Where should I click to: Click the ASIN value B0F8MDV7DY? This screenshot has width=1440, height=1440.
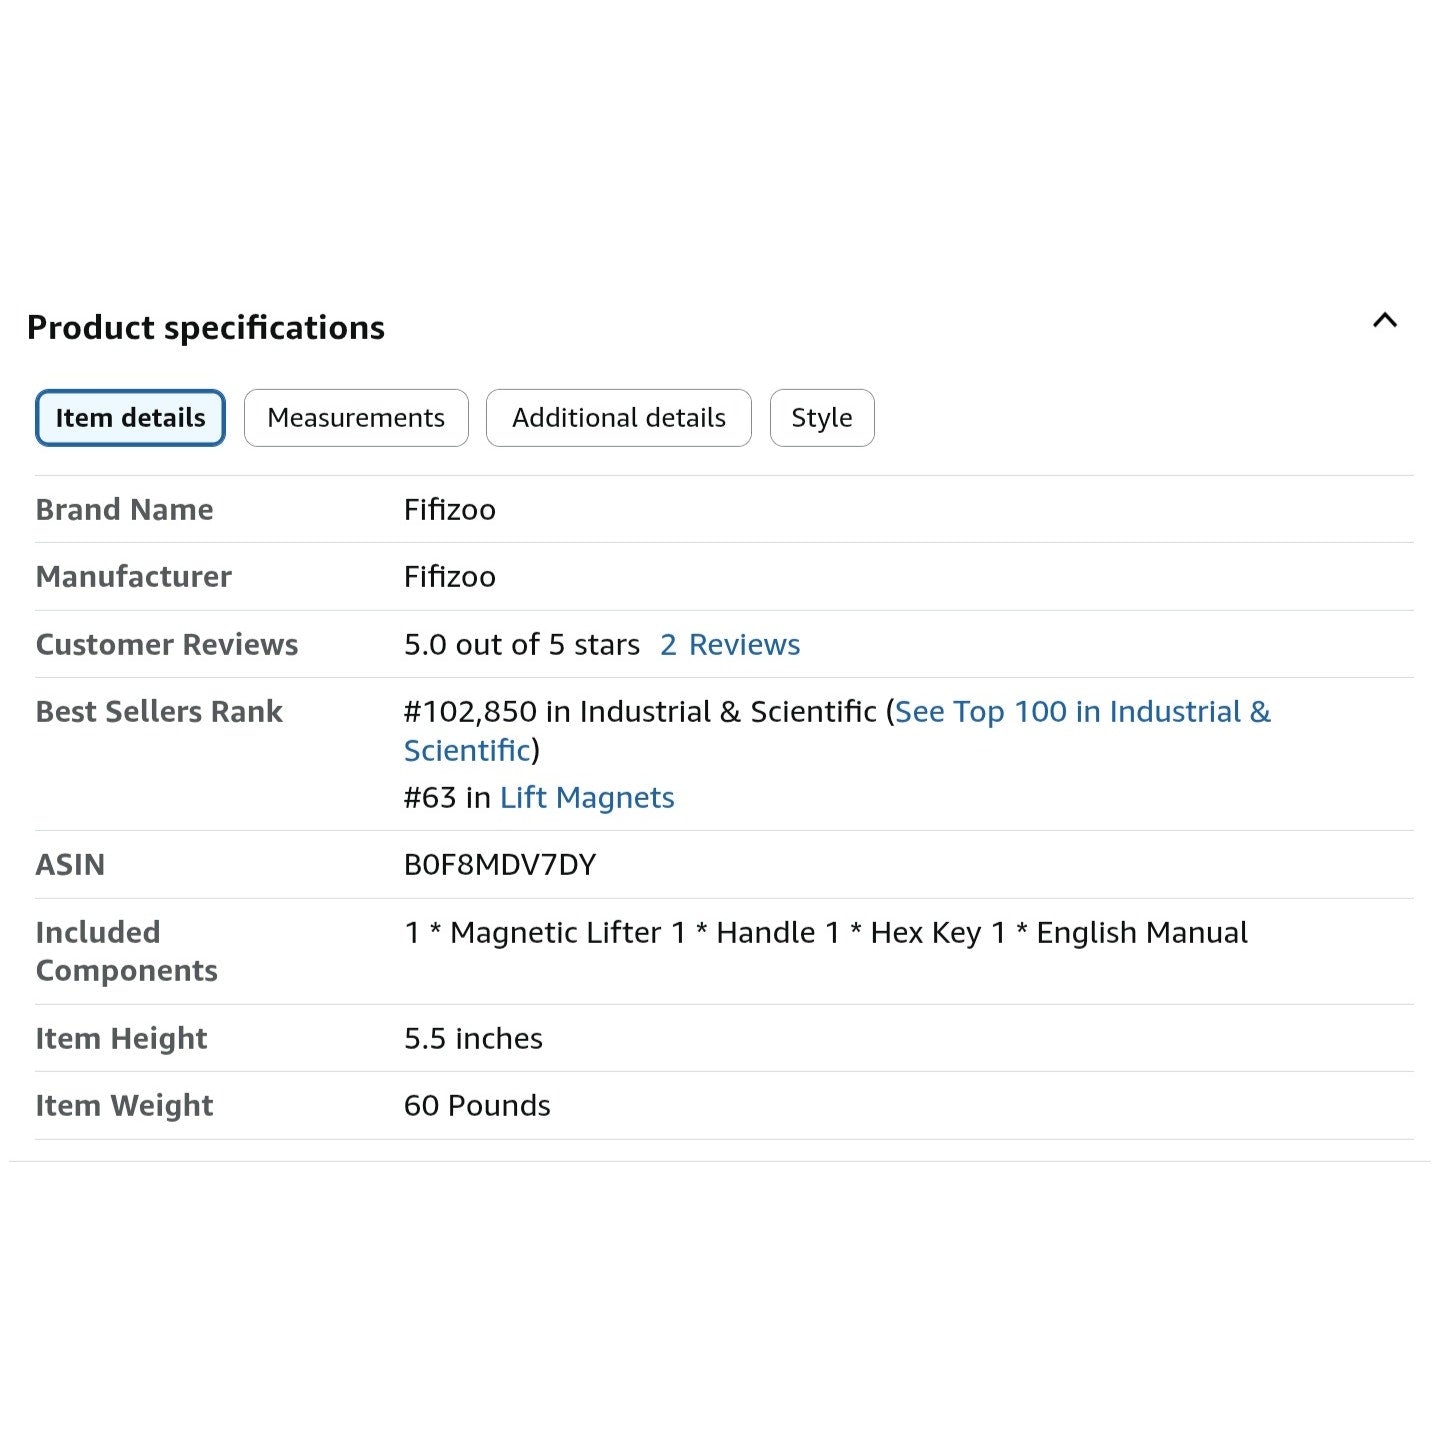pyautogui.click(x=499, y=865)
